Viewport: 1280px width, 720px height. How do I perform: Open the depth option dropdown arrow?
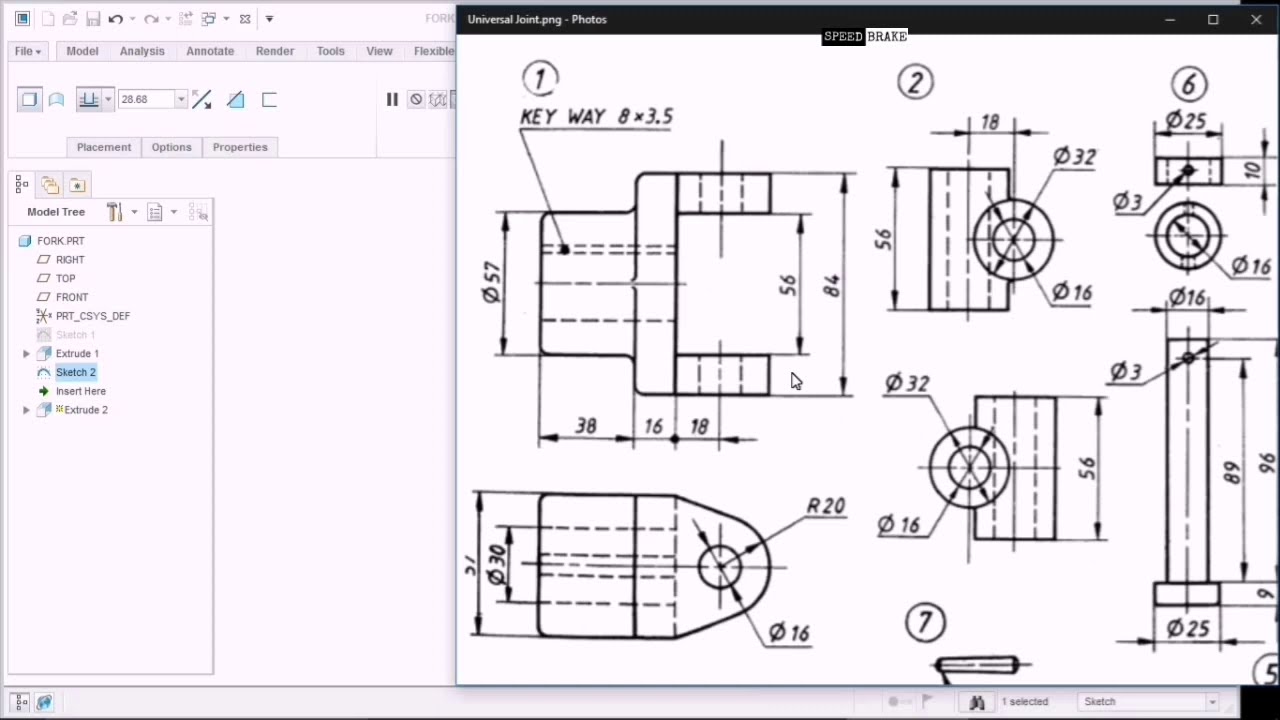click(108, 99)
